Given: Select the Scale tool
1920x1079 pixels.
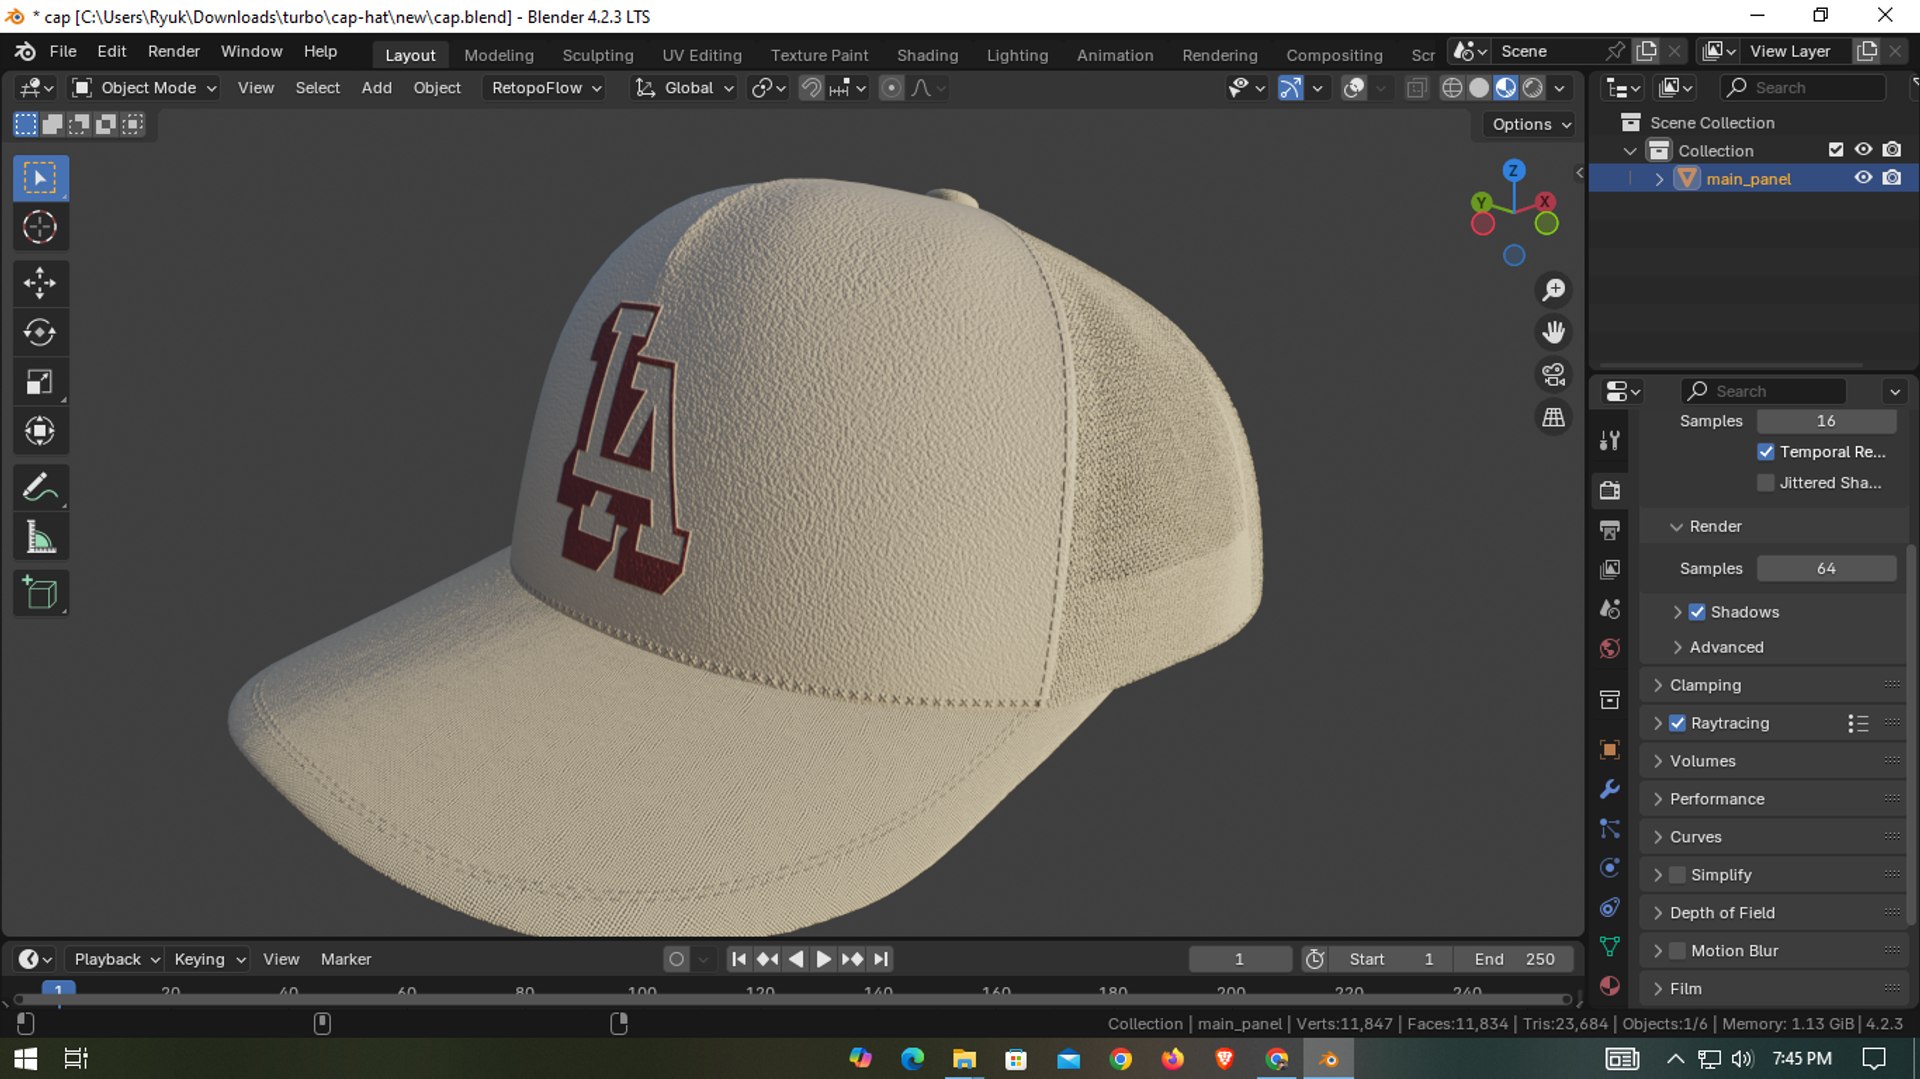Looking at the screenshot, I should pyautogui.click(x=40, y=382).
